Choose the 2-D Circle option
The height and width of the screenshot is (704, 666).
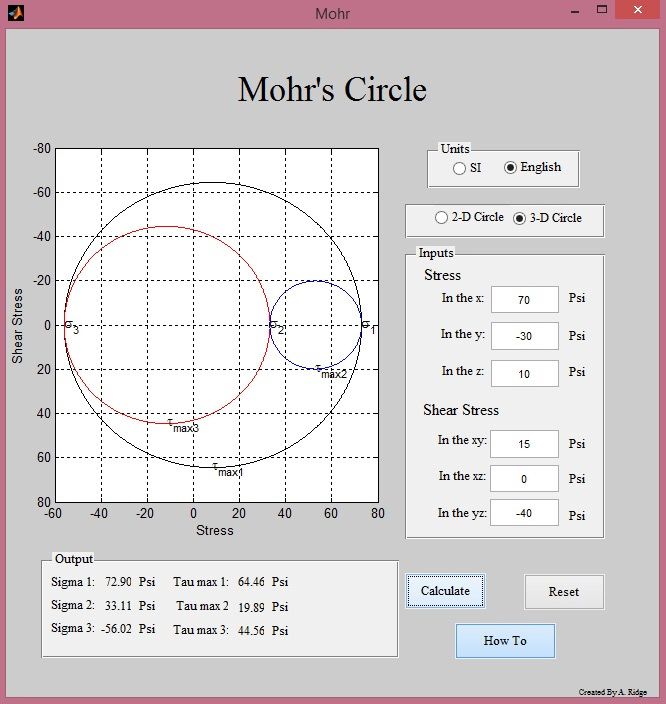tap(441, 217)
